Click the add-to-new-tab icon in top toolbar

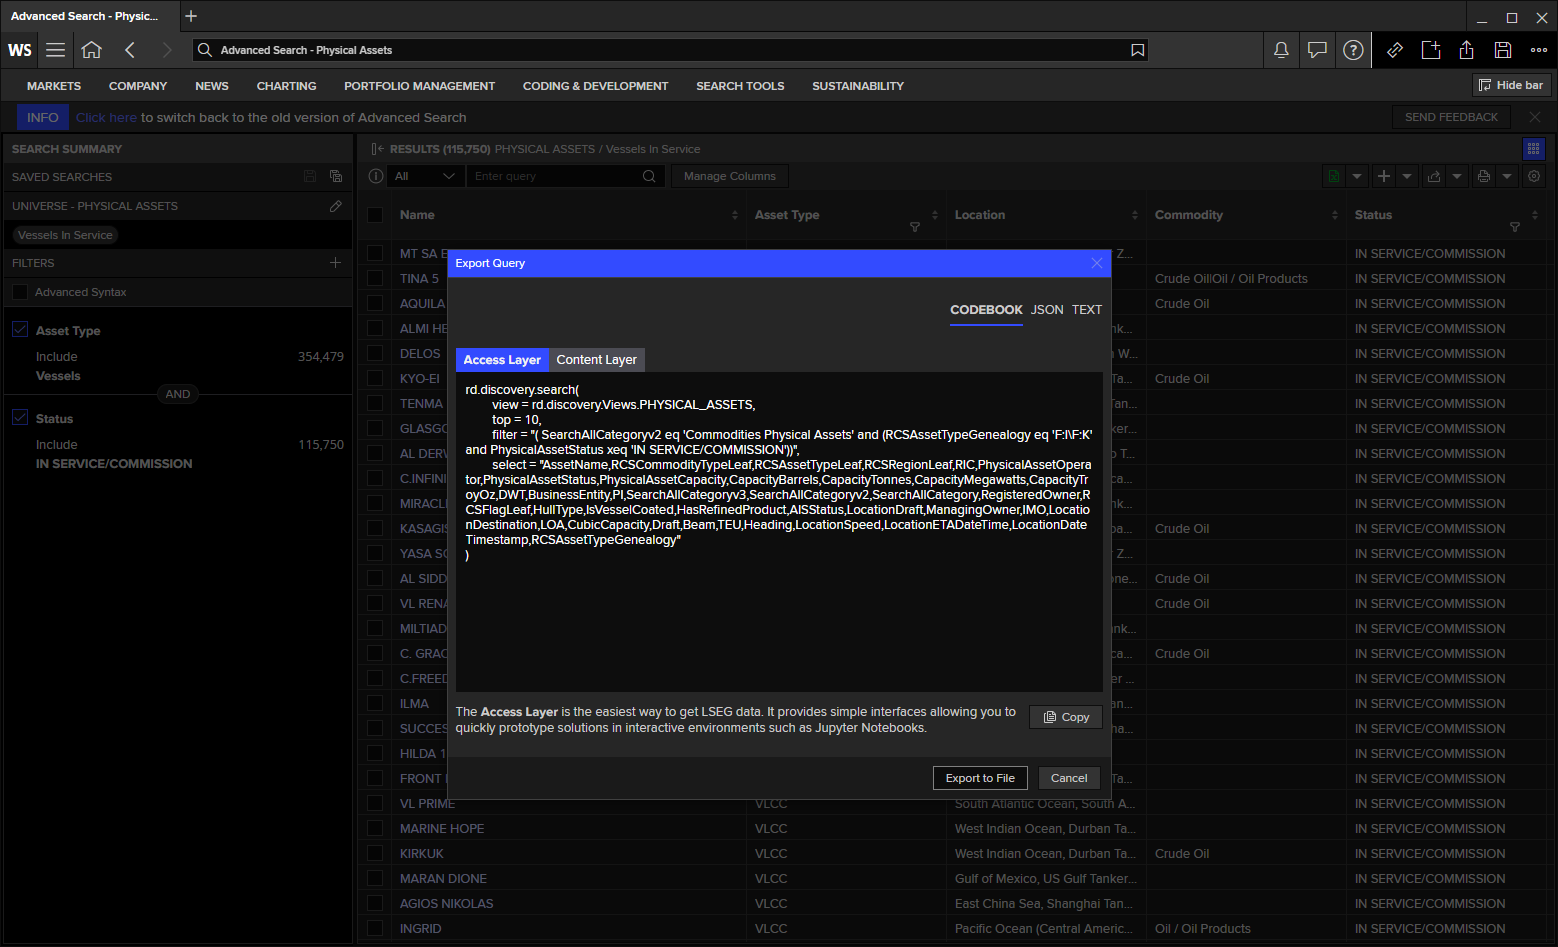[x=1431, y=50]
